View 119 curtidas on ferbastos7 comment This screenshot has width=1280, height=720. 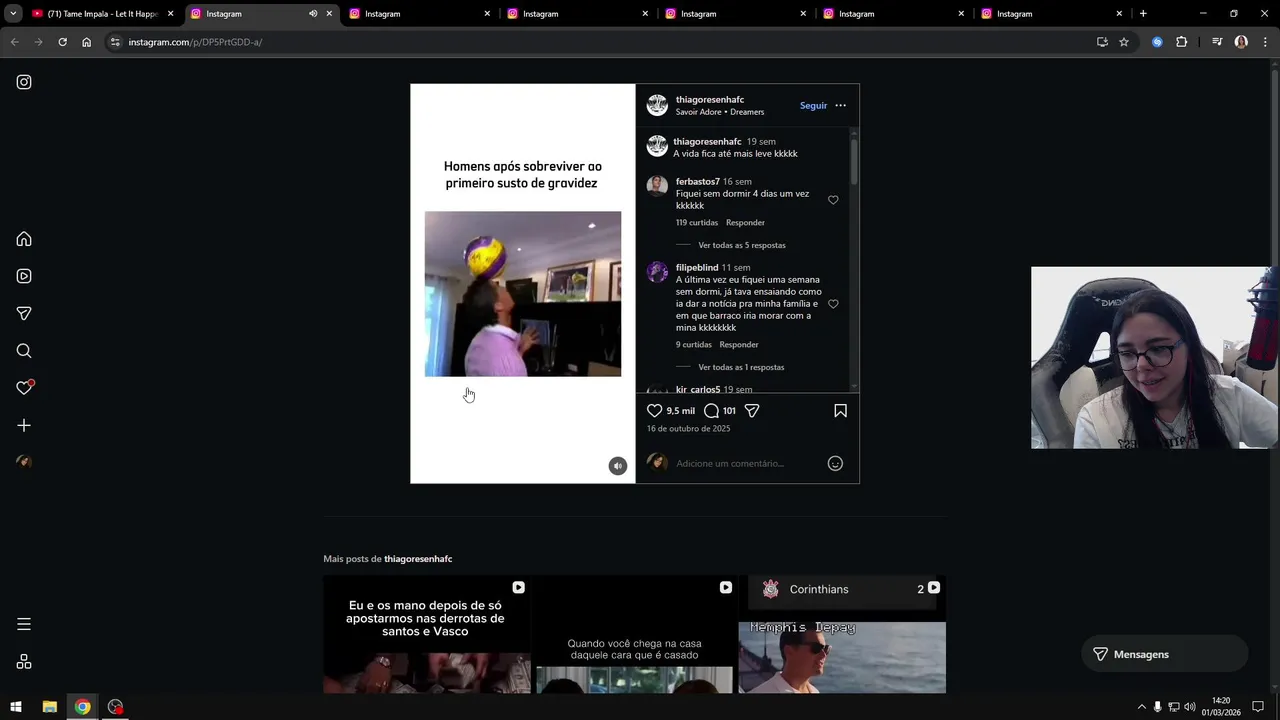[x=697, y=223]
